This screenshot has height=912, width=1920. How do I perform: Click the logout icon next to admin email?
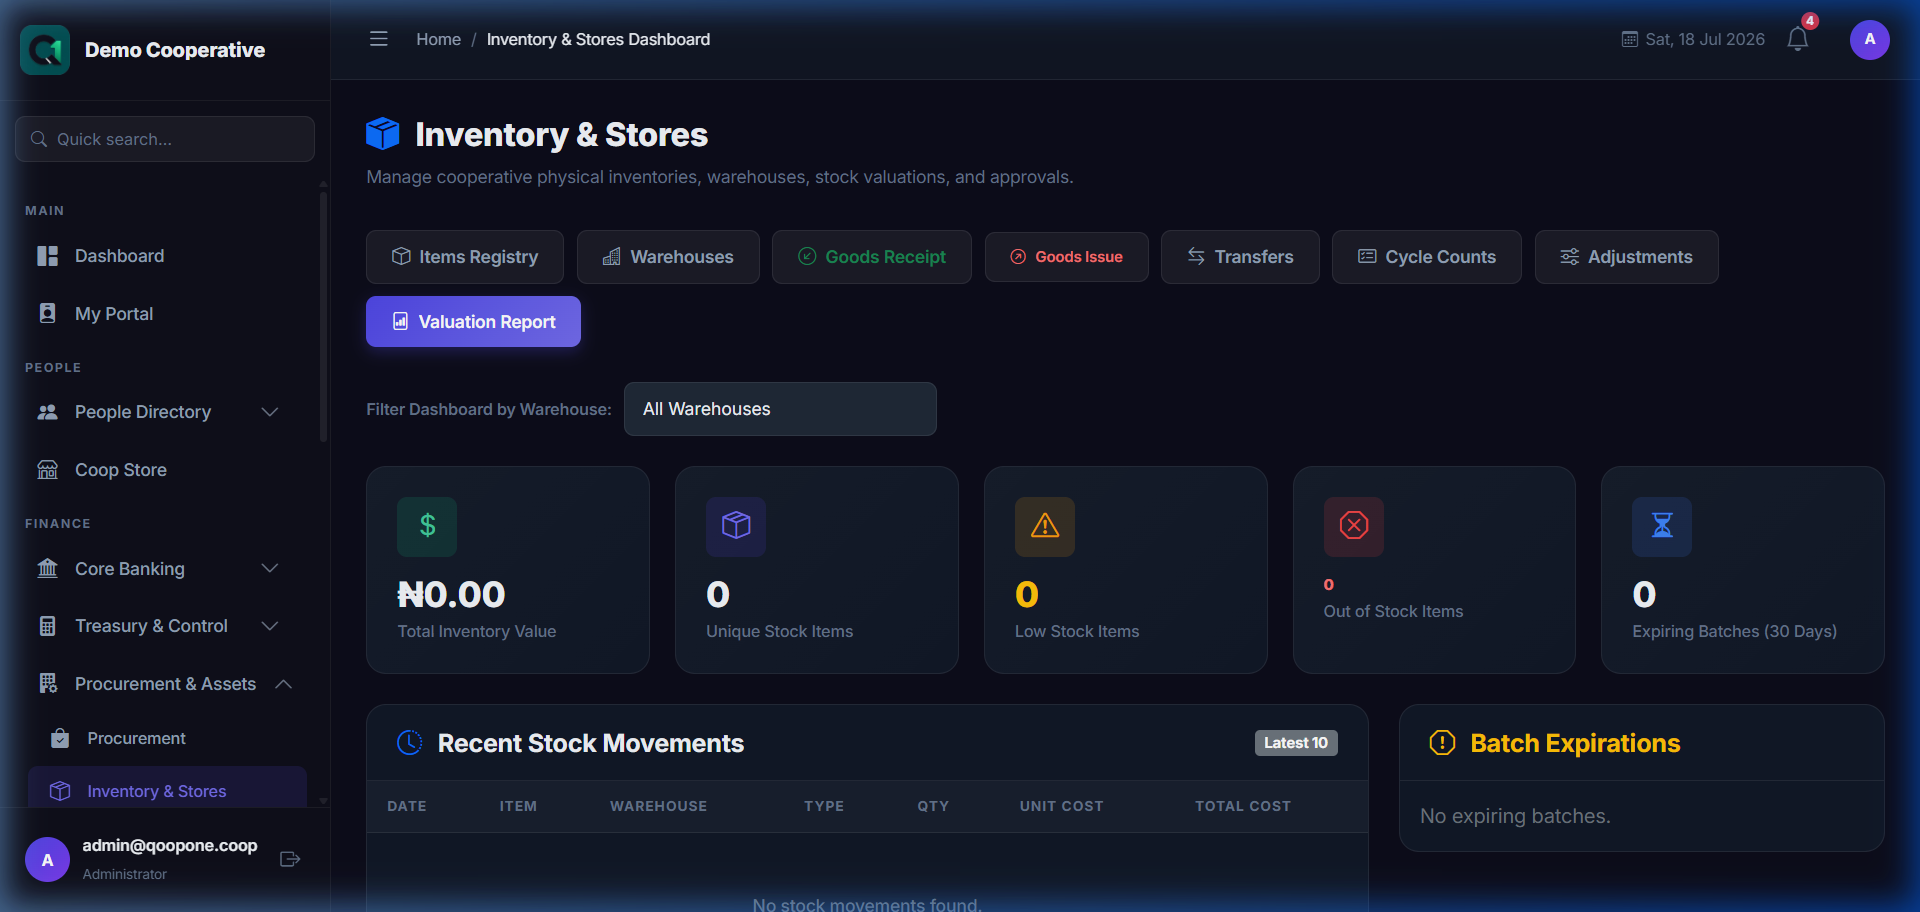tap(290, 859)
